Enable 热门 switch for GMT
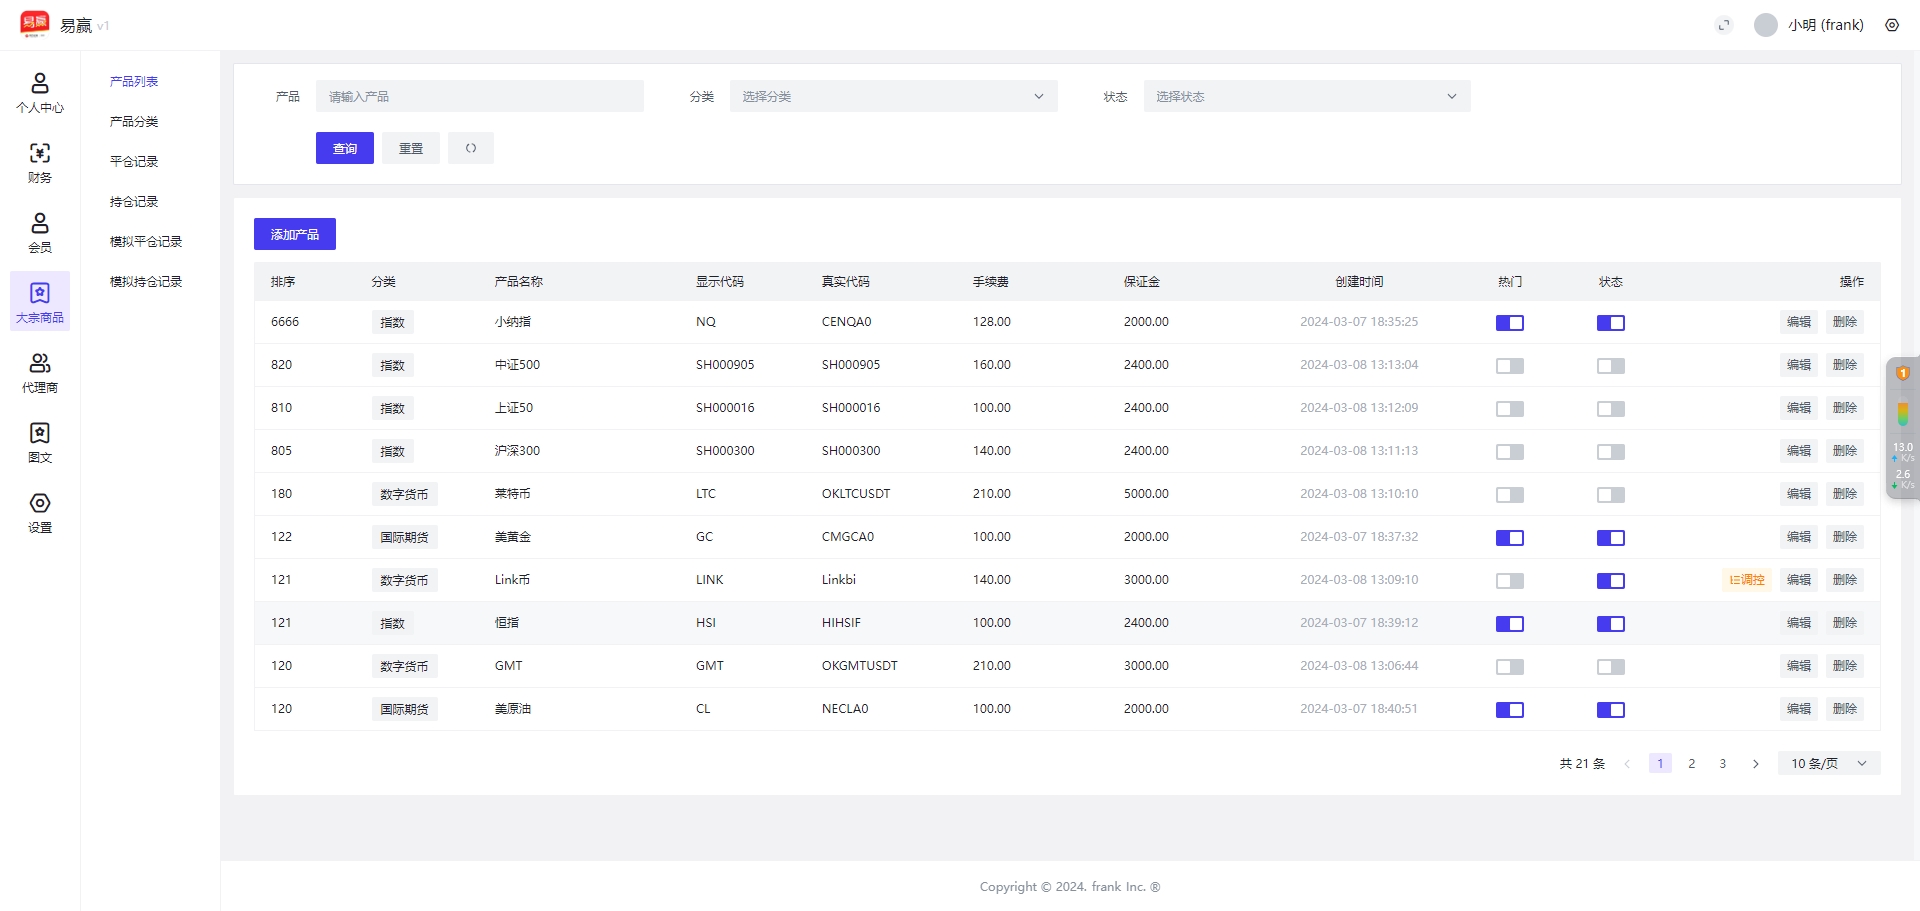1920x911 pixels. (1510, 667)
